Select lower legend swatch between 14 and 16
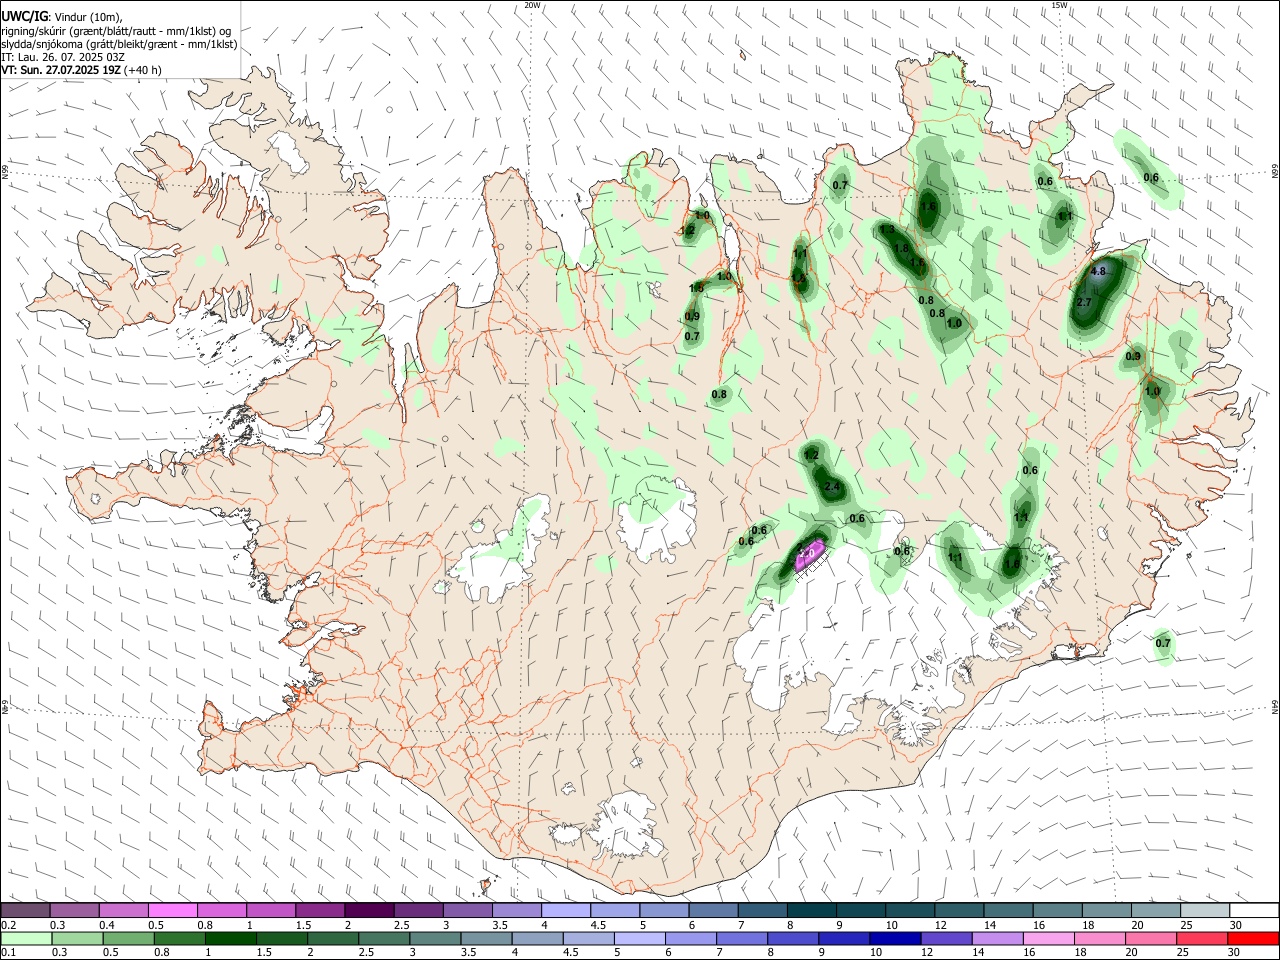1280x960 pixels. 996,938
